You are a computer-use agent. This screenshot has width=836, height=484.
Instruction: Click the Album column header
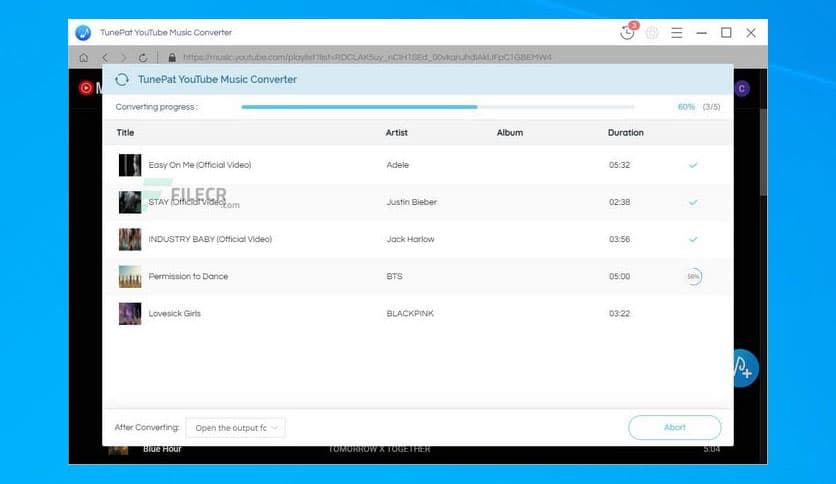(x=510, y=133)
